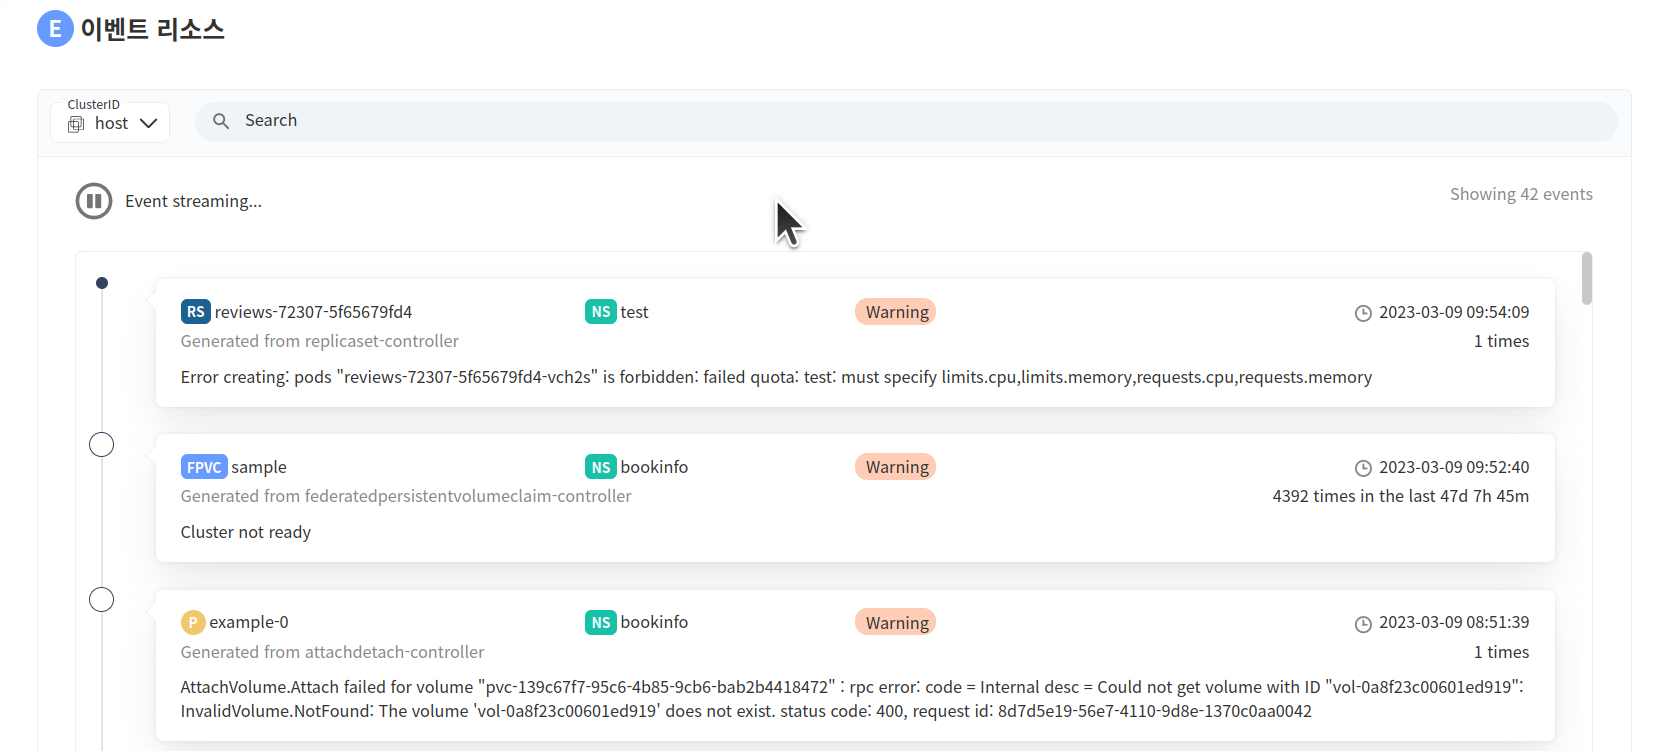Click 'Generated from attachdetach-controller' text

tap(332, 652)
